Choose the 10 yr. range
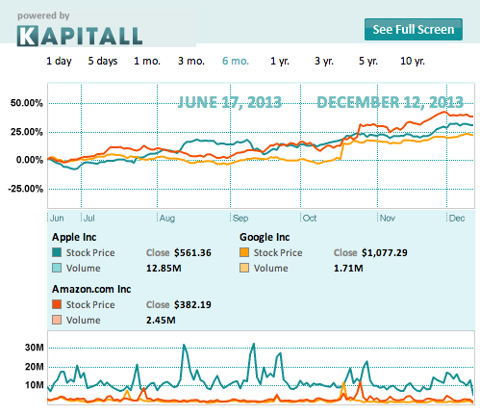 pos(413,61)
